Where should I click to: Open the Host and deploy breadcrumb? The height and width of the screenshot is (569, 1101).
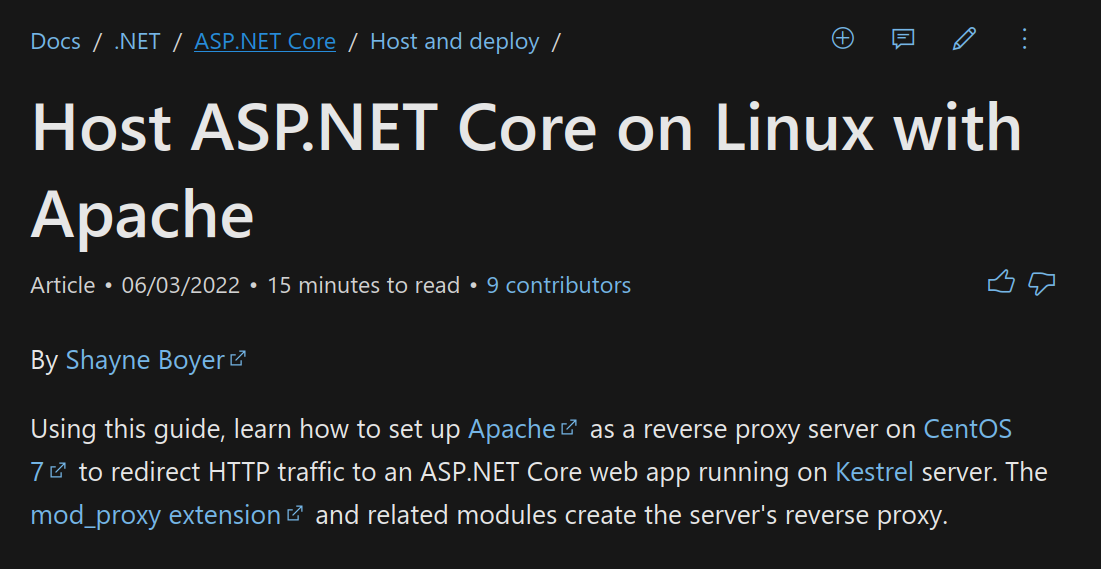[454, 41]
